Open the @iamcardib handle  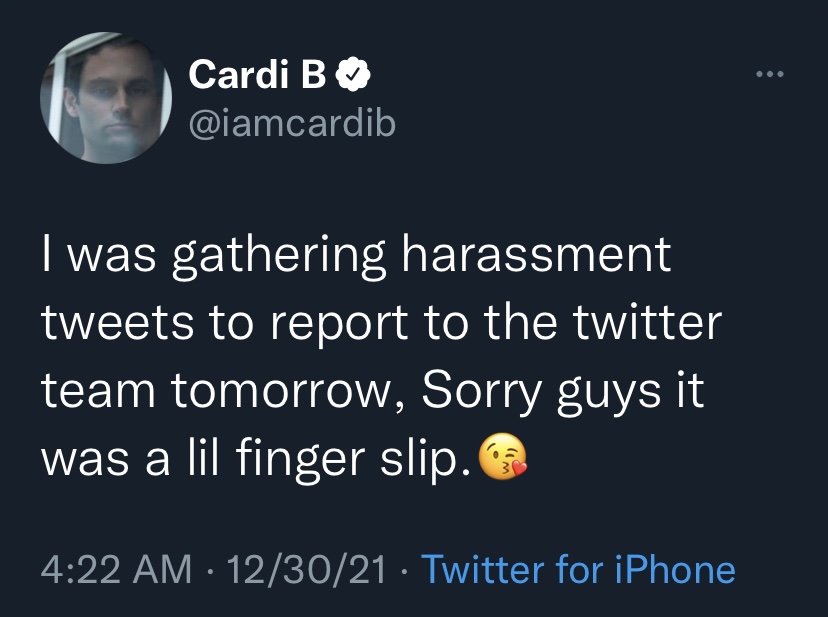click(292, 124)
